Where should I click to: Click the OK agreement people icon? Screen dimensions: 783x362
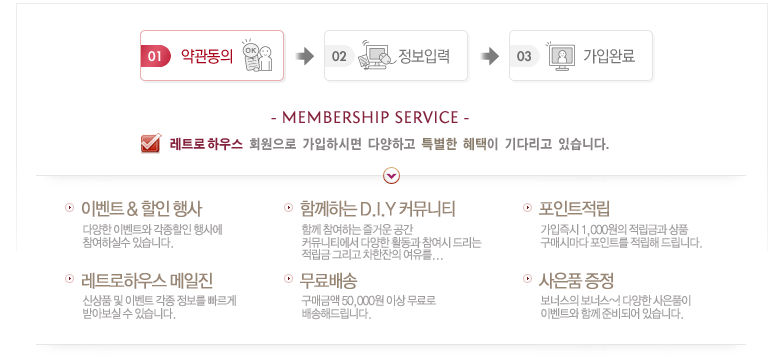click(x=257, y=55)
